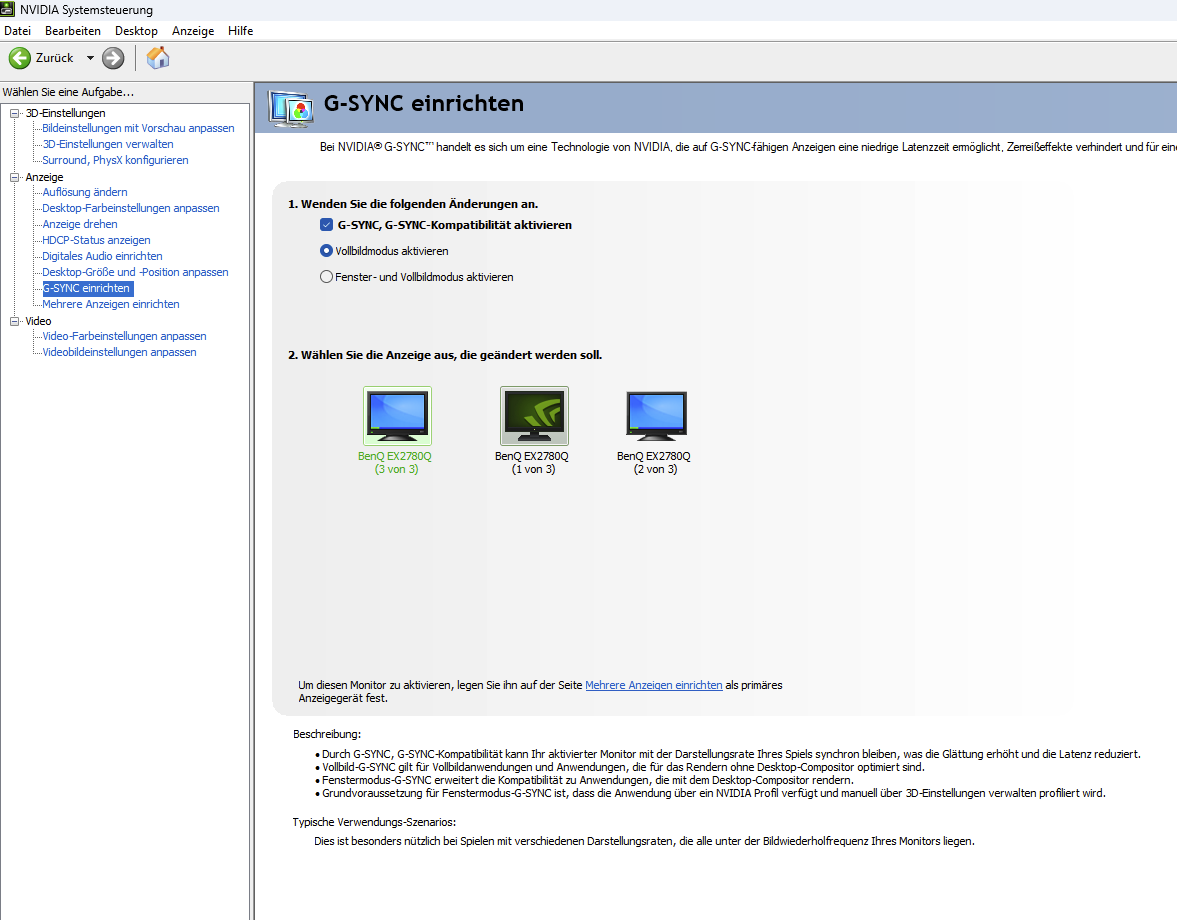The image size is (1177, 920).
Task: Select Vollbildmodus aktivieren radio button
Action: [x=327, y=251]
